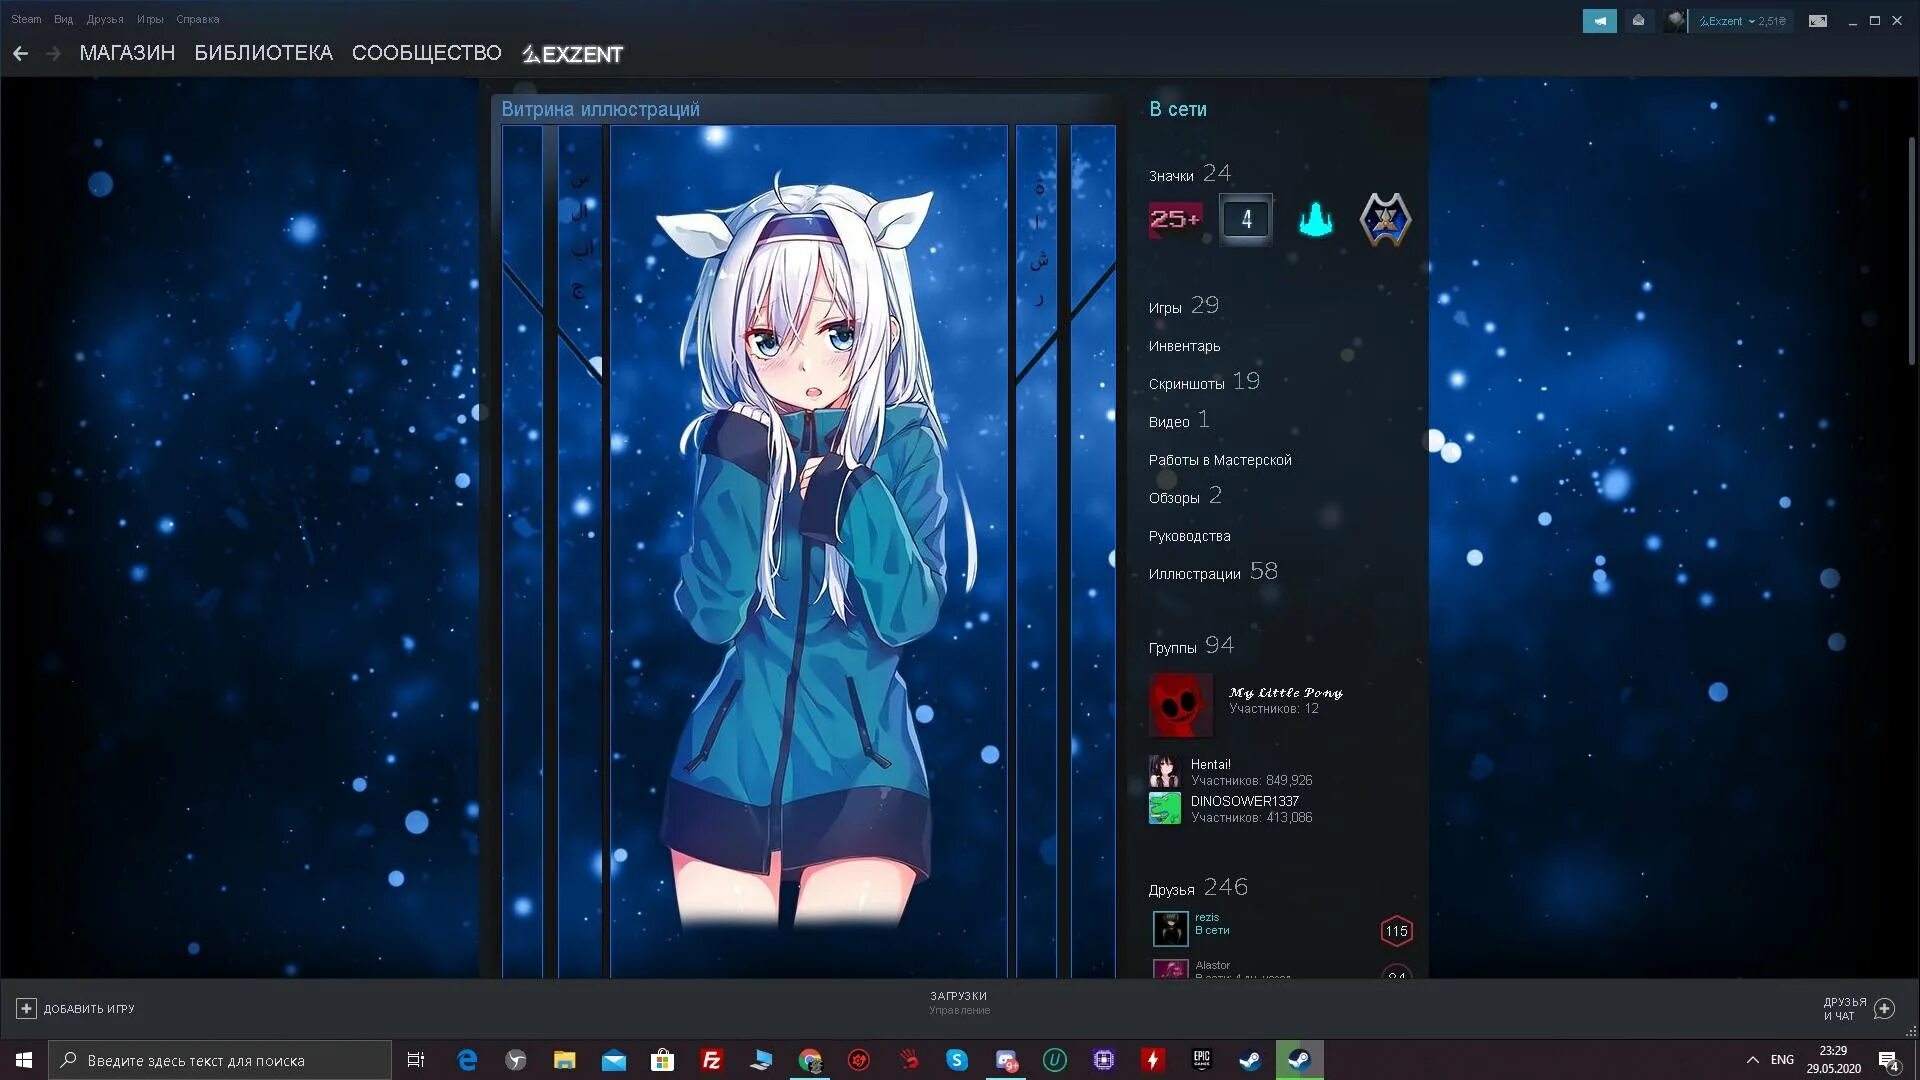
Task: Open the Friends & Chat plus icon
Action: click(1884, 1008)
